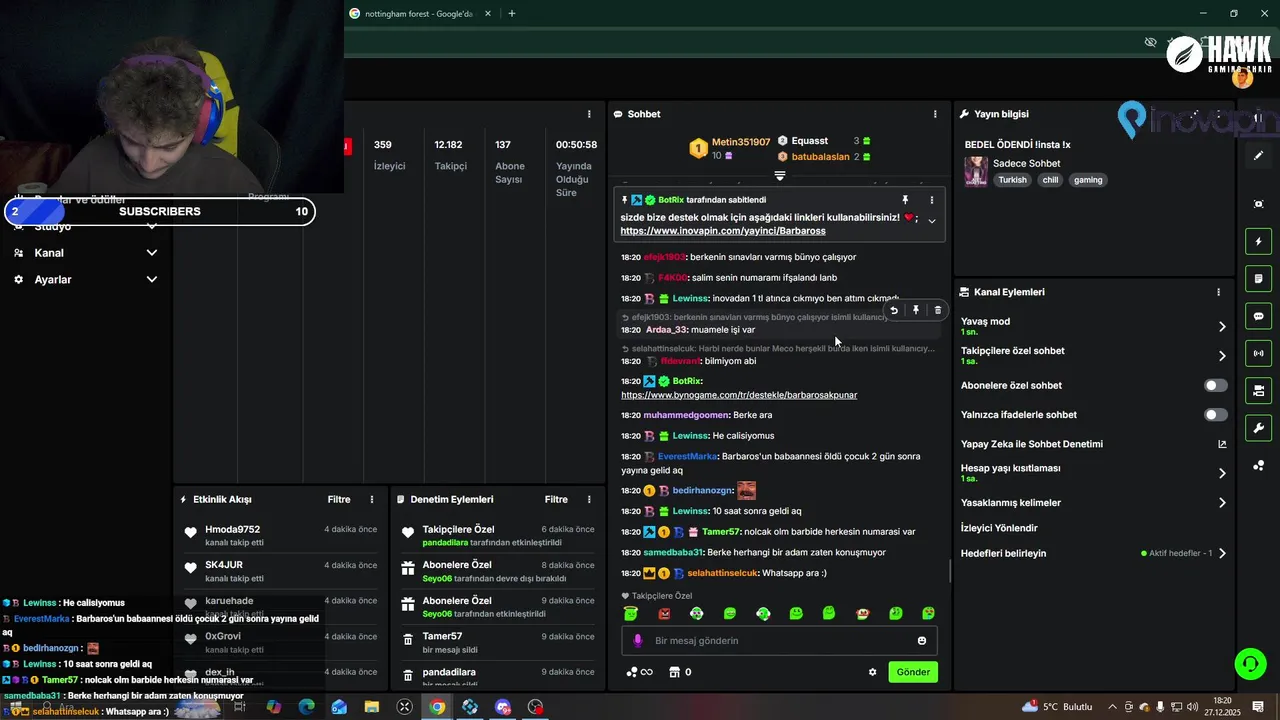Click Hmoda9752 follow event row
The height and width of the screenshot is (720, 1280).
(x=281, y=536)
